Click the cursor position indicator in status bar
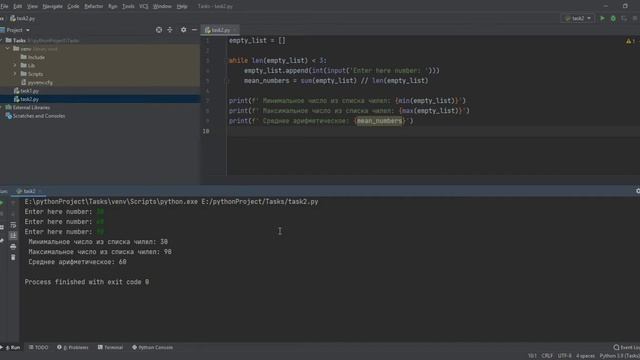640x360 pixels. 532,356
